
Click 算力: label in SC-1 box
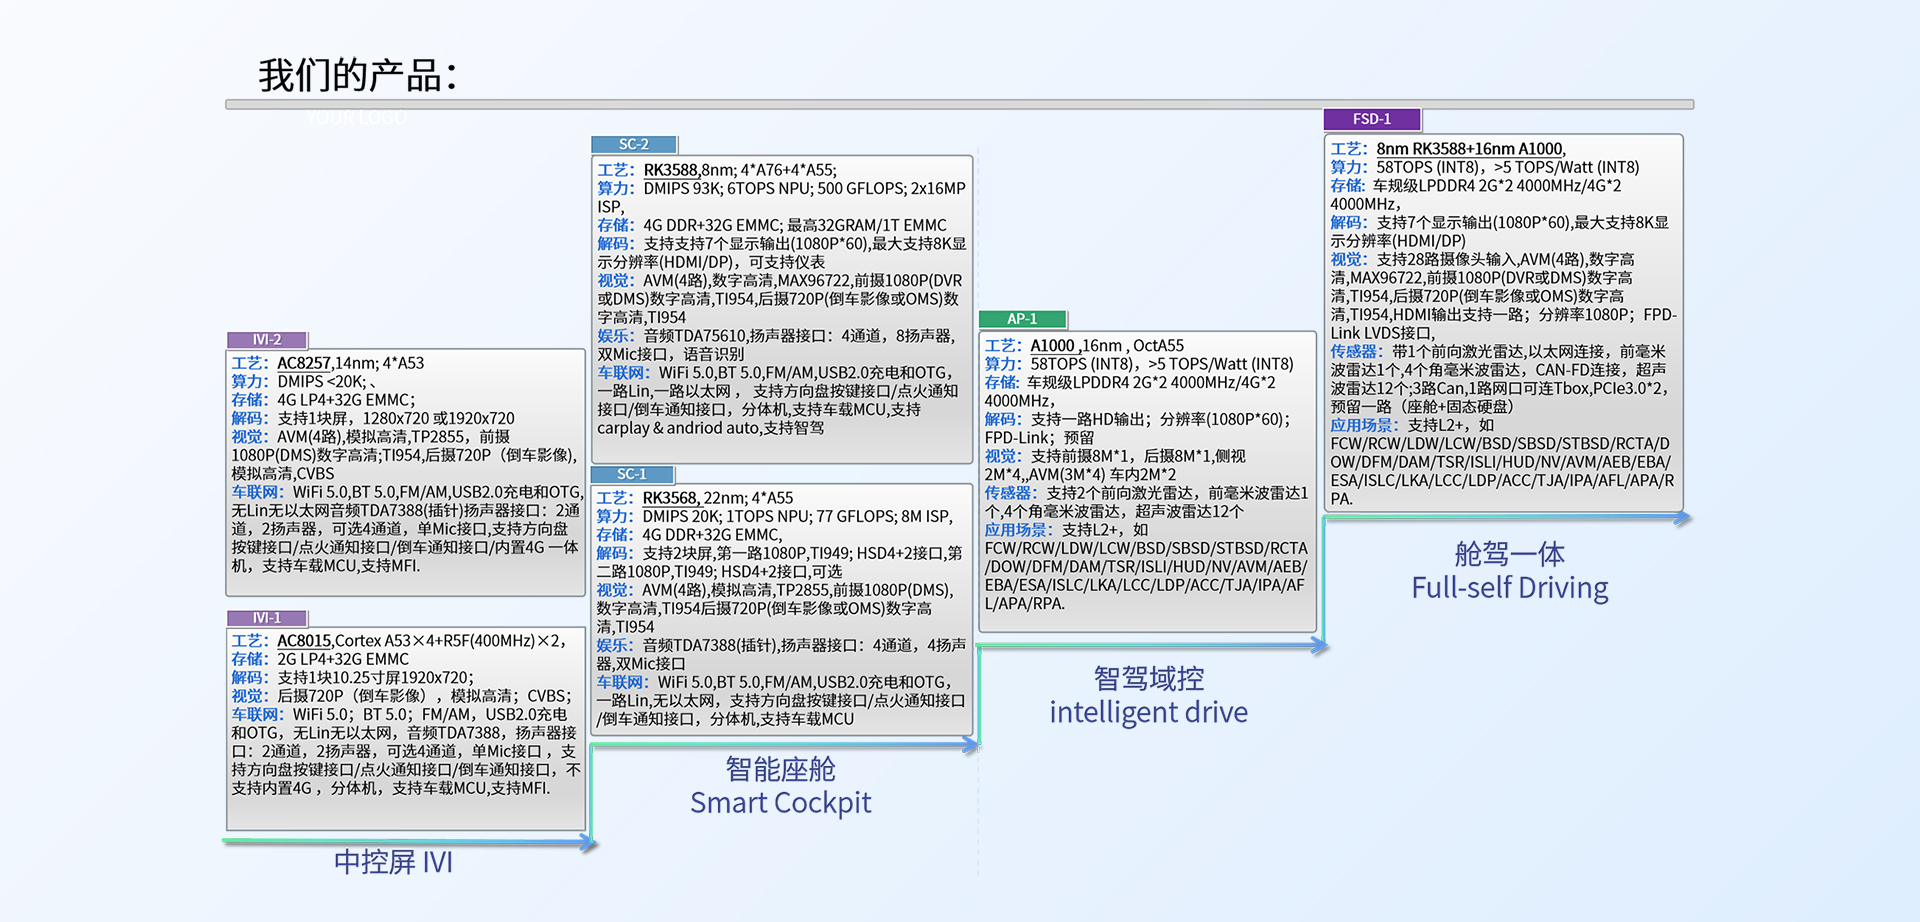(615, 517)
